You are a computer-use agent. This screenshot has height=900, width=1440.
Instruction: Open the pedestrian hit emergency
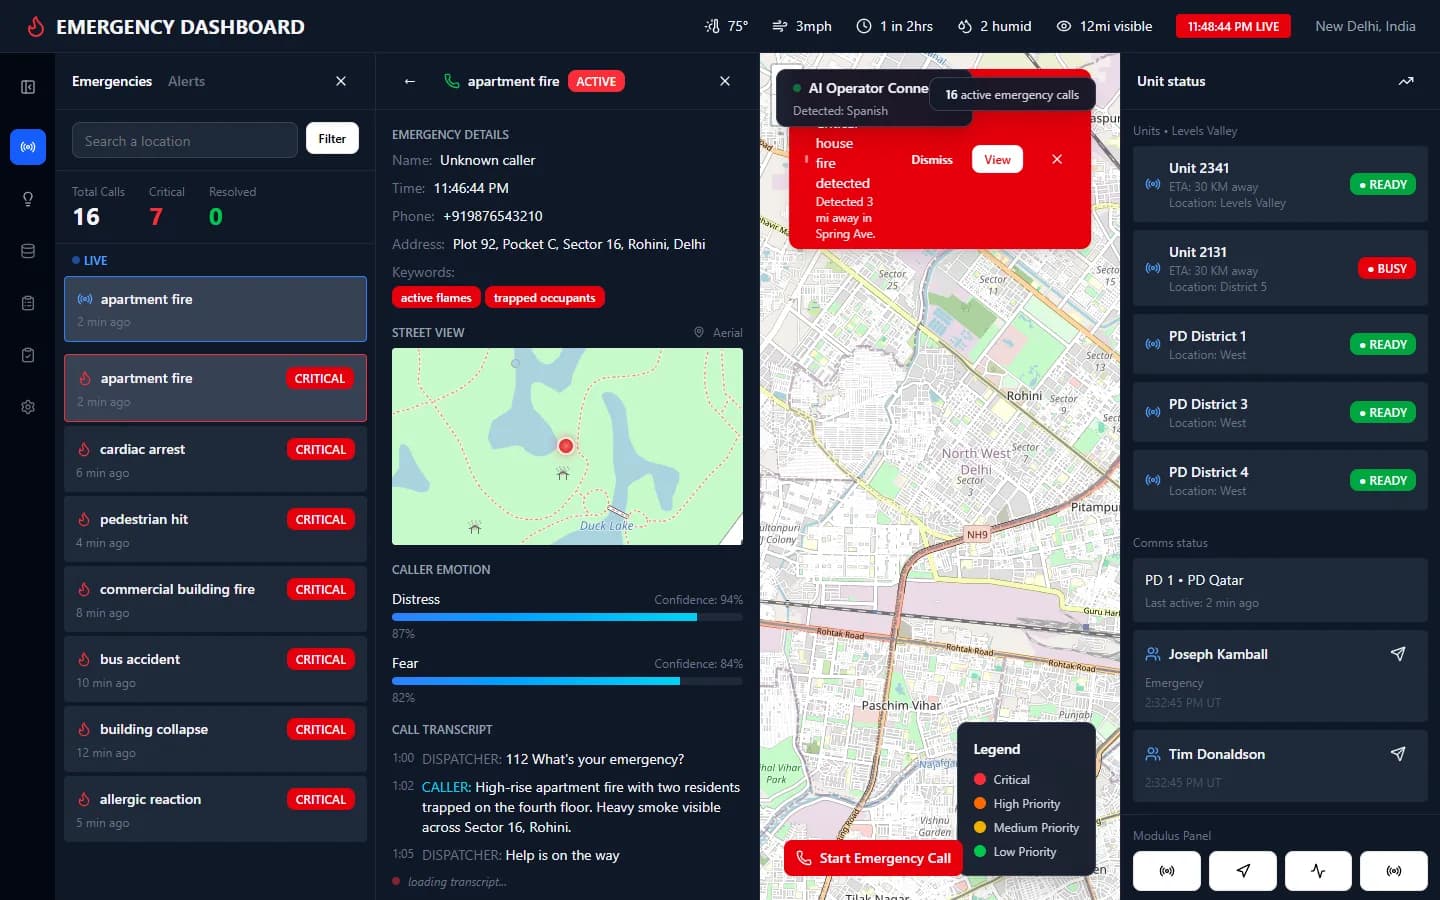pyautogui.click(x=215, y=529)
